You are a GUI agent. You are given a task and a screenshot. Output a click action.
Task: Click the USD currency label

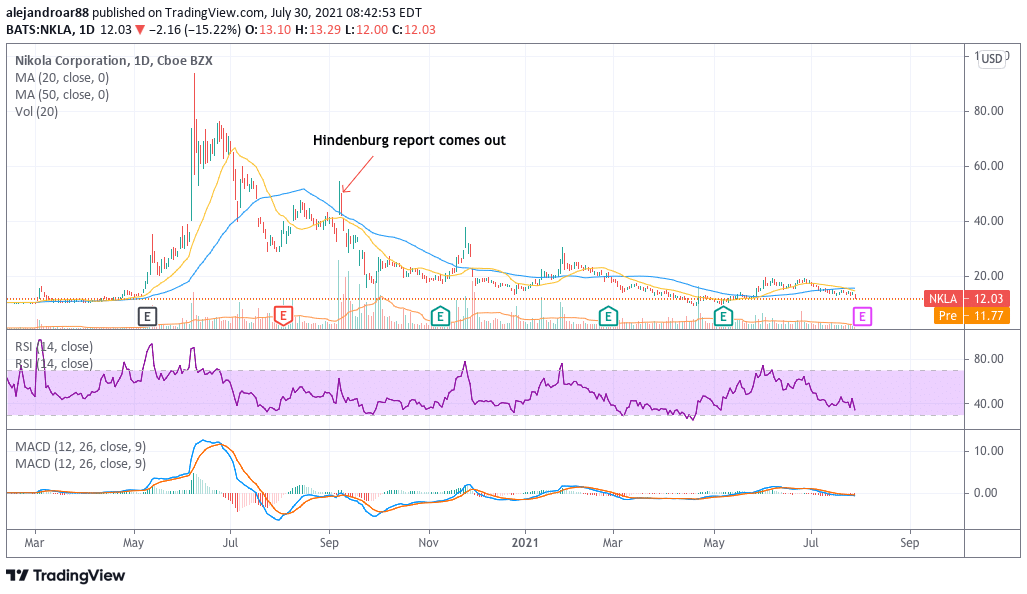991,58
